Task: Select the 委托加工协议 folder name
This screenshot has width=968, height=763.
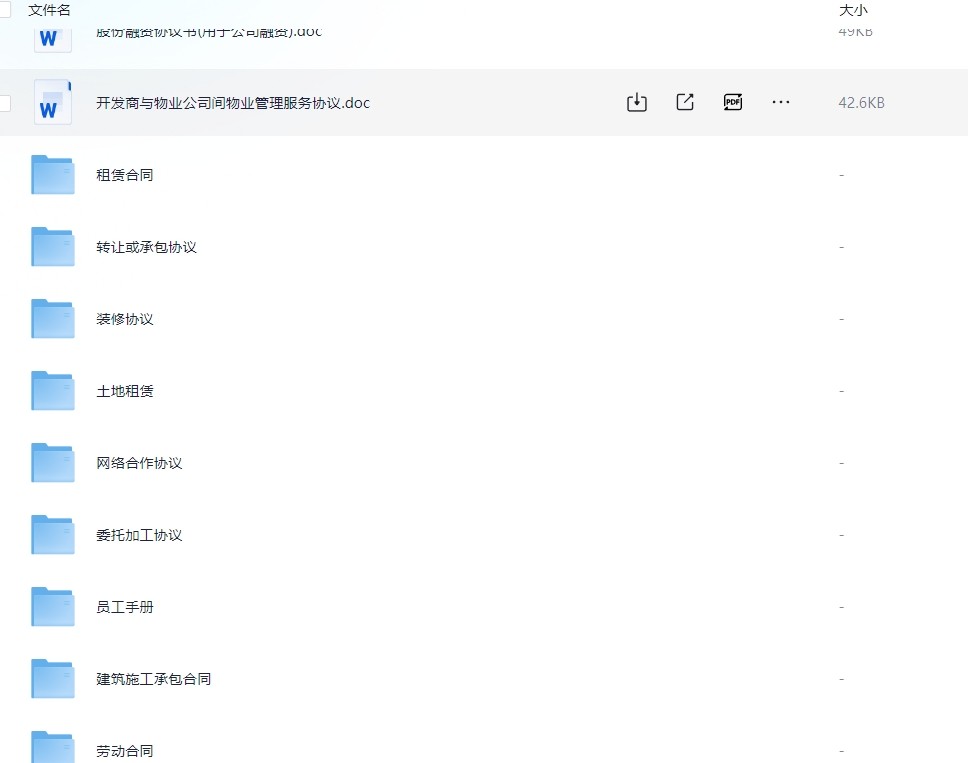Action: pos(139,535)
